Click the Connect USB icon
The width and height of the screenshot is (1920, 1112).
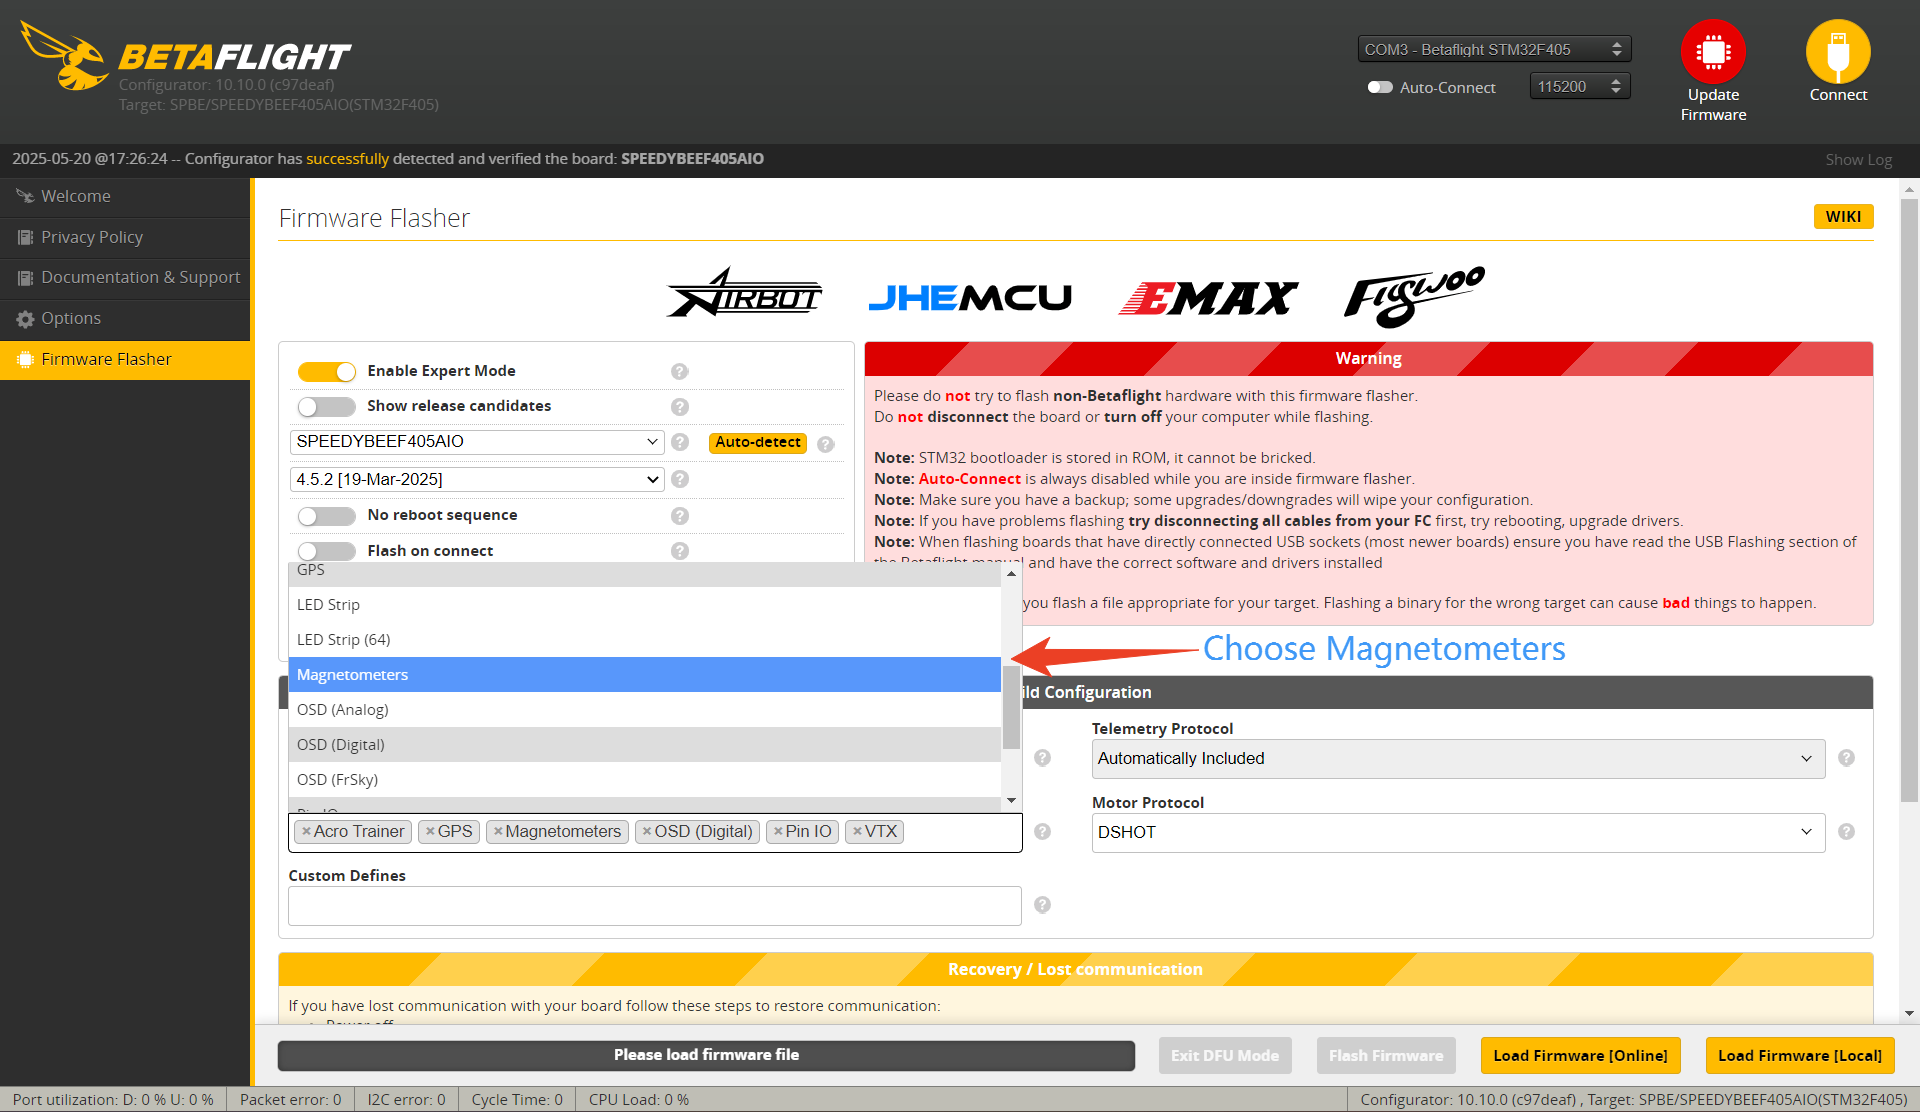pos(1838,51)
